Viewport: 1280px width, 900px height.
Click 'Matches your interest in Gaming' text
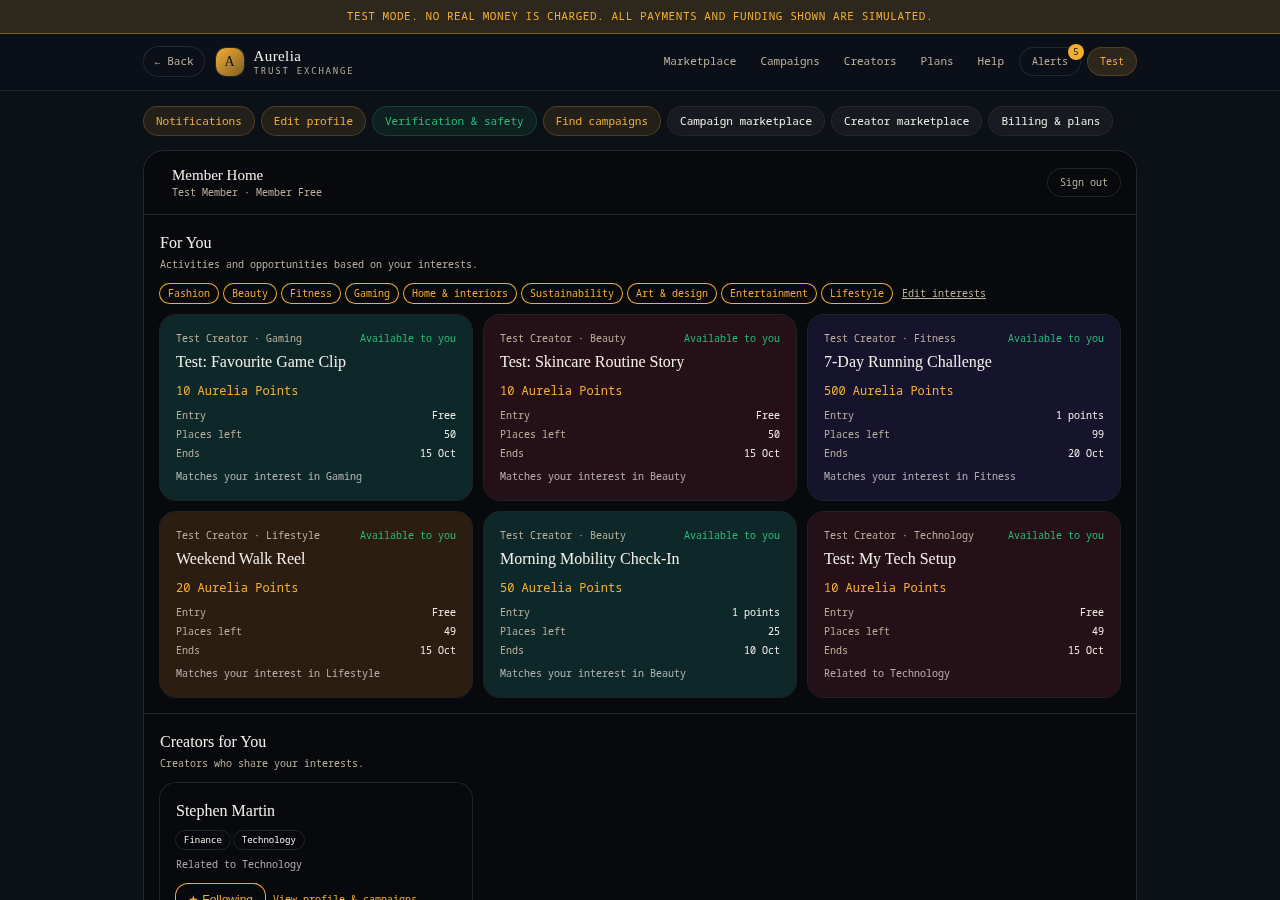[269, 477]
